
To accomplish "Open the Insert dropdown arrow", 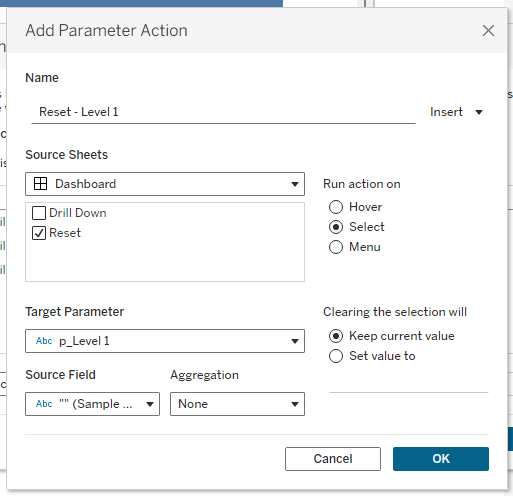I will pyautogui.click(x=479, y=112).
